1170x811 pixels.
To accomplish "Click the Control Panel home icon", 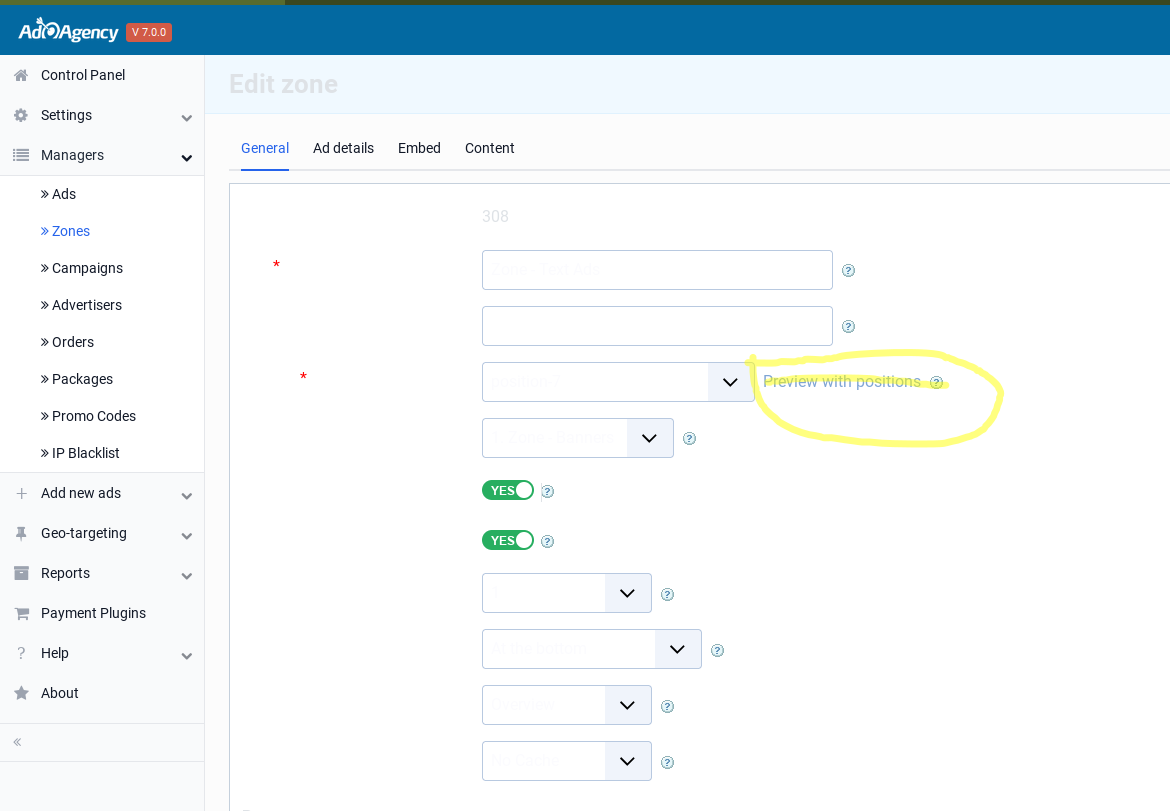I will click(21, 75).
